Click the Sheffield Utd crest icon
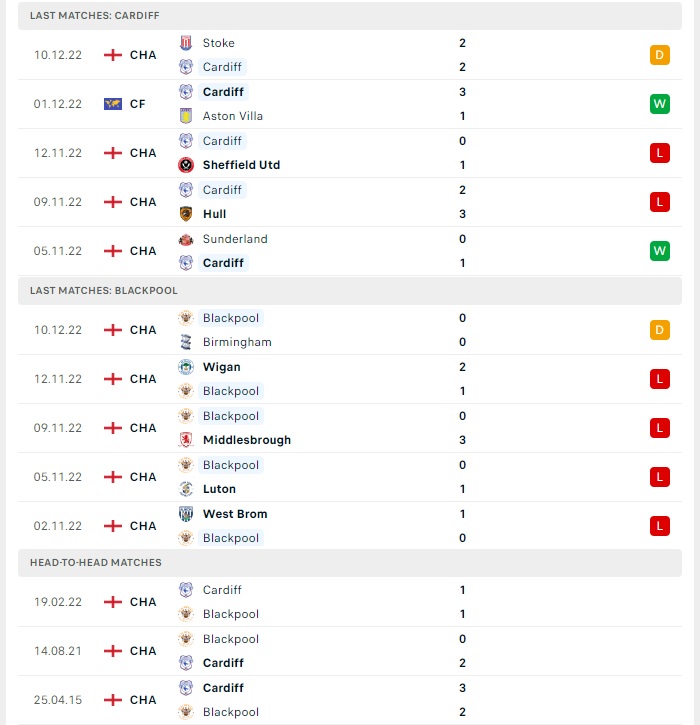 coord(186,165)
